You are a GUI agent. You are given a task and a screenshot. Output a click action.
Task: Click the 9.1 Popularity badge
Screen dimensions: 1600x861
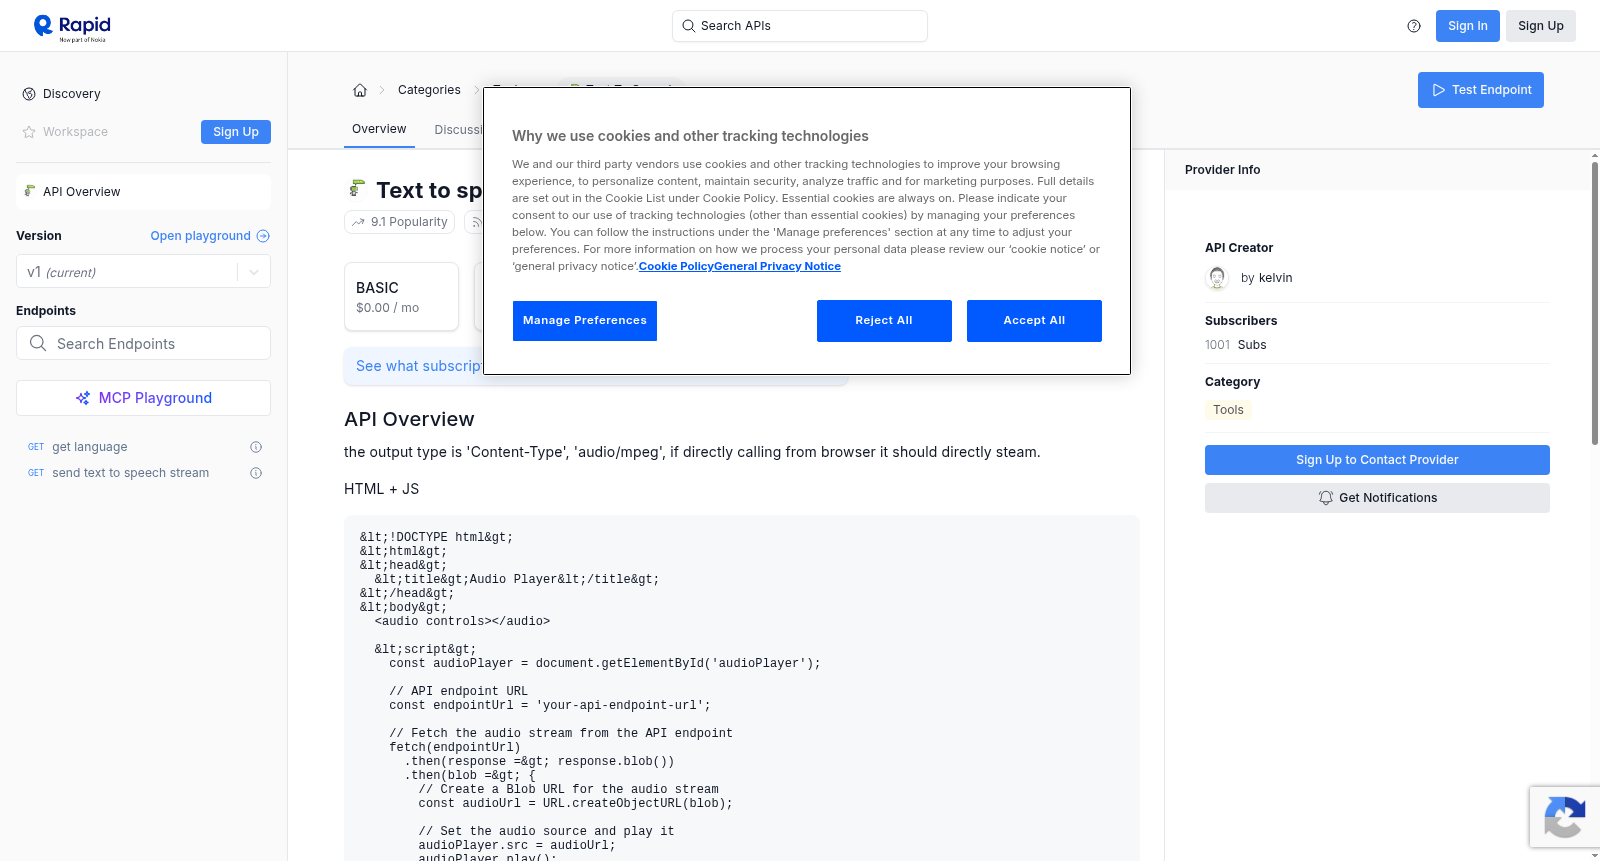399,222
